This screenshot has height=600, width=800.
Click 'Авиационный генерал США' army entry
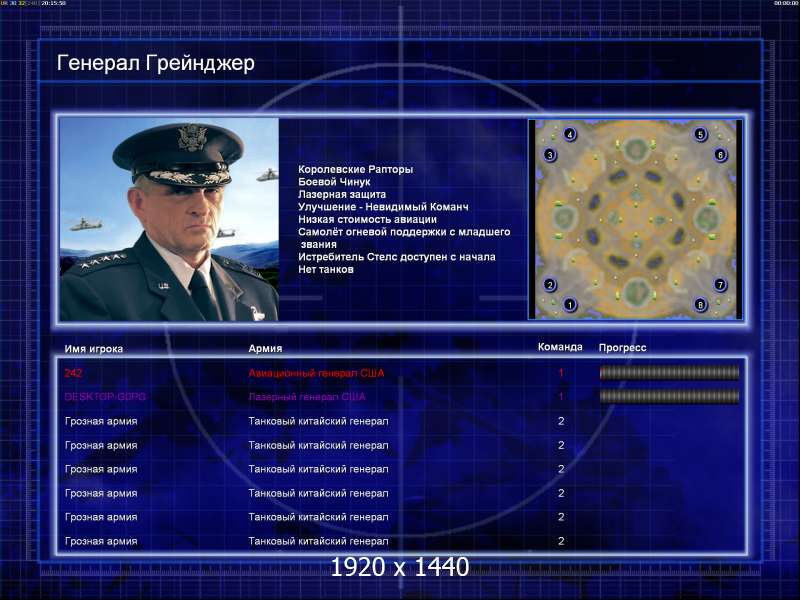click(x=316, y=373)
